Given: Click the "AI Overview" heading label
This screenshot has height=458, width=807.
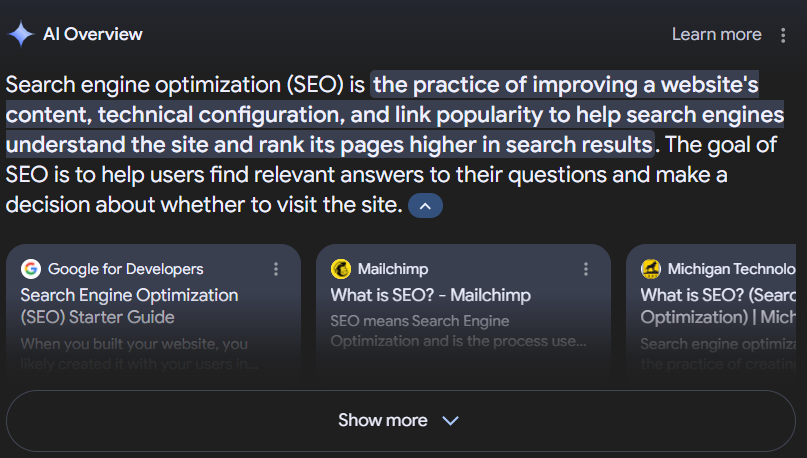Looking at the screenshot, I should [x=92, y=34].
